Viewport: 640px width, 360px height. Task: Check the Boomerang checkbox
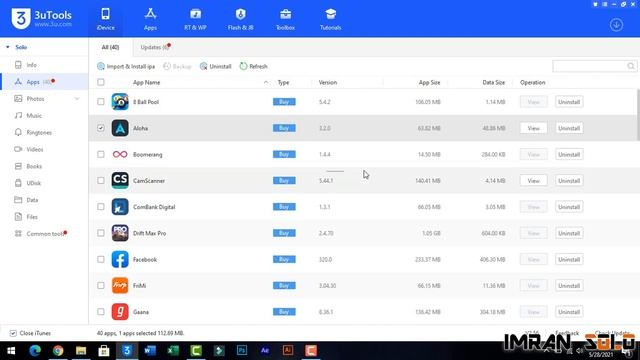(x=101, y=154)
